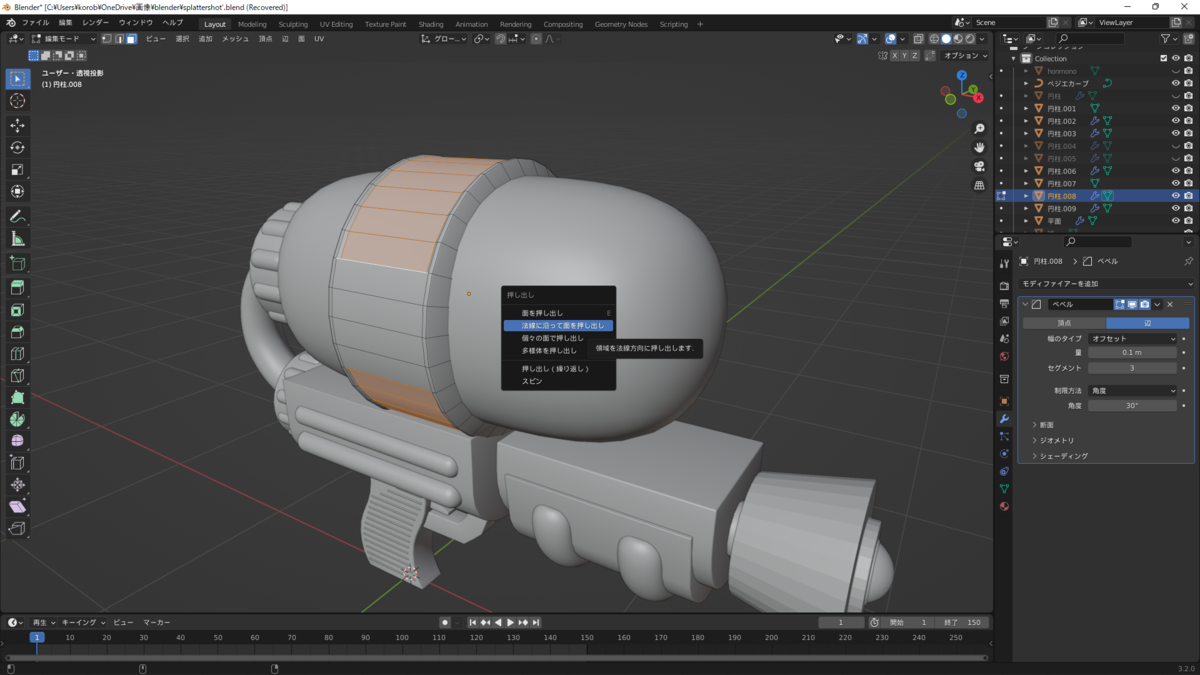Select 辺 bevel affect button
The height and width of the screenshot is (675, 1200).
click(1148, 323)
